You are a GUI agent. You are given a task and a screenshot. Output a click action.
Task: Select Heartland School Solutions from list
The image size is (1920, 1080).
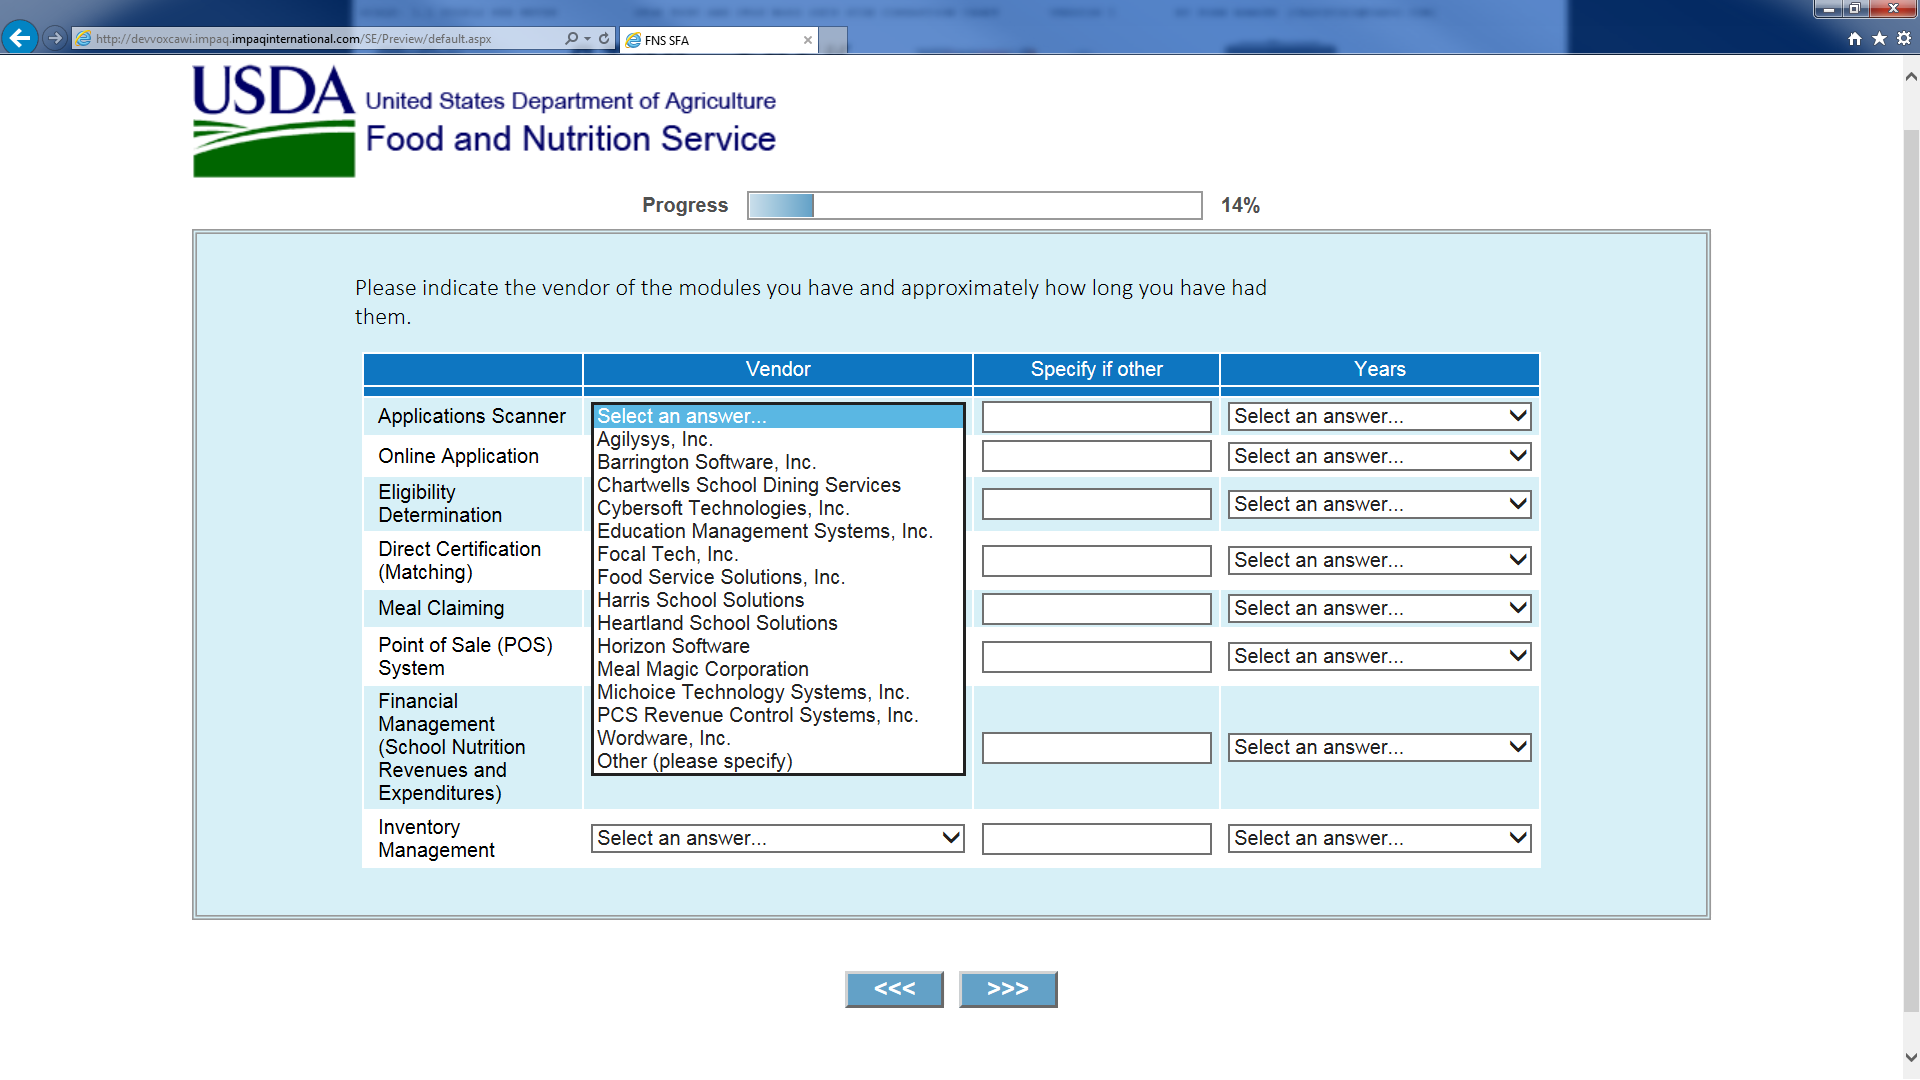(x=717, y=623)
